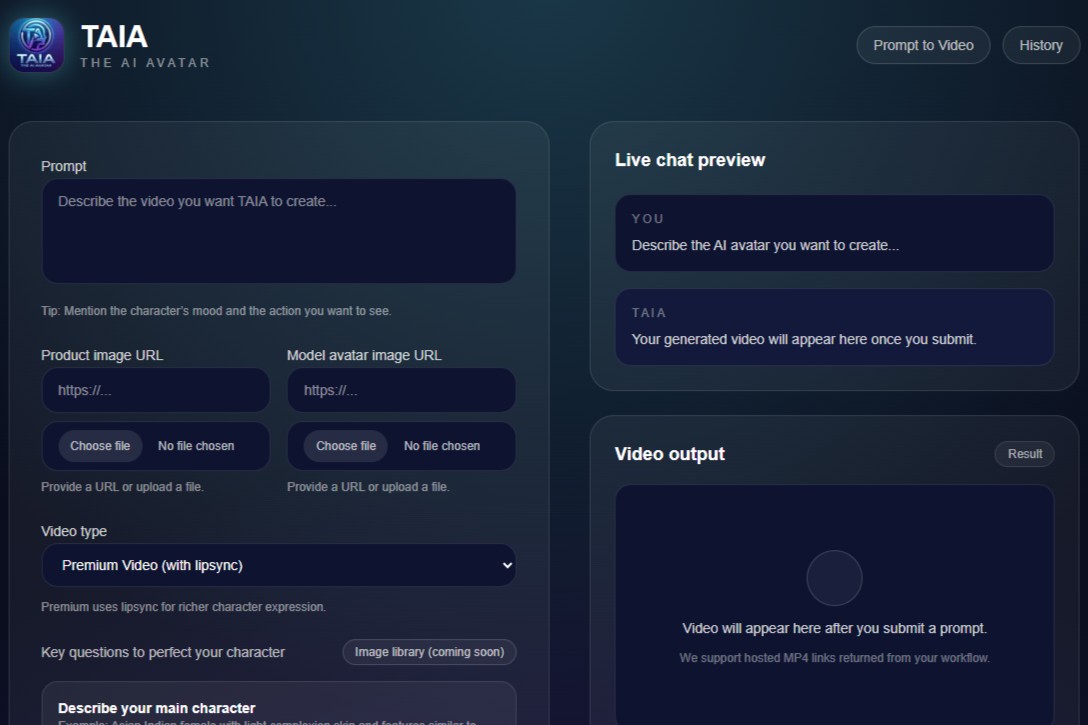This screenshot has width=1088, height=725.
Task: Click the TAIA logo icon
Action: 37,46
